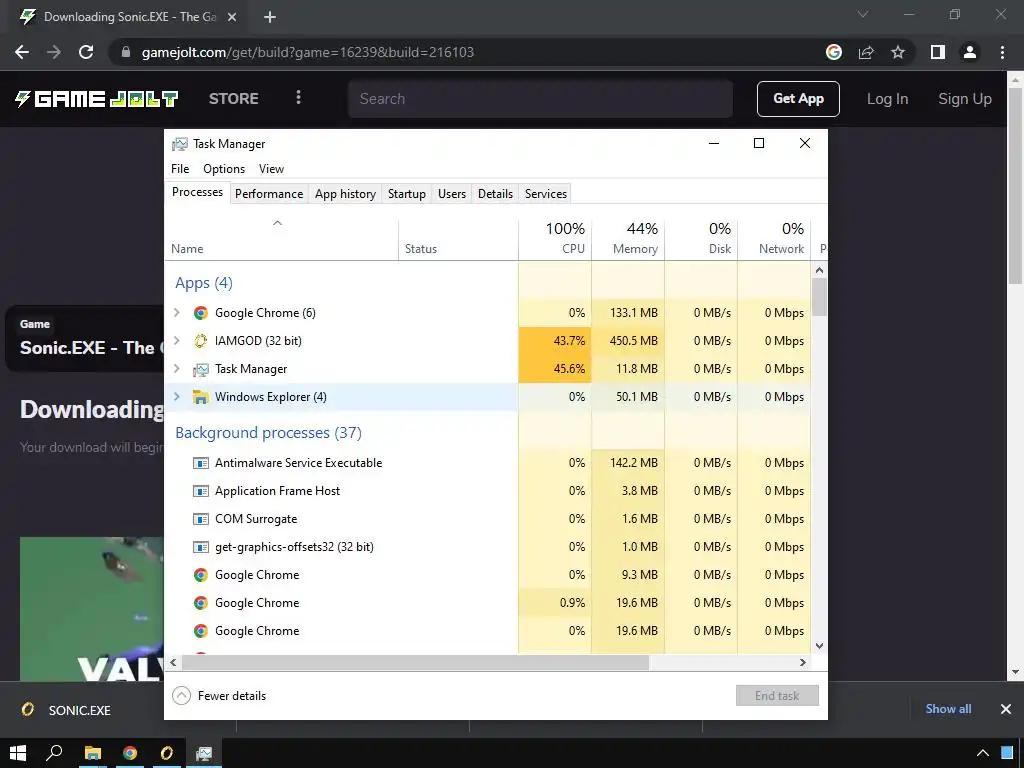Click the Windows Explorer folder icon
The width and height of the screenshot is (1024, 768).
coord(200,397)
